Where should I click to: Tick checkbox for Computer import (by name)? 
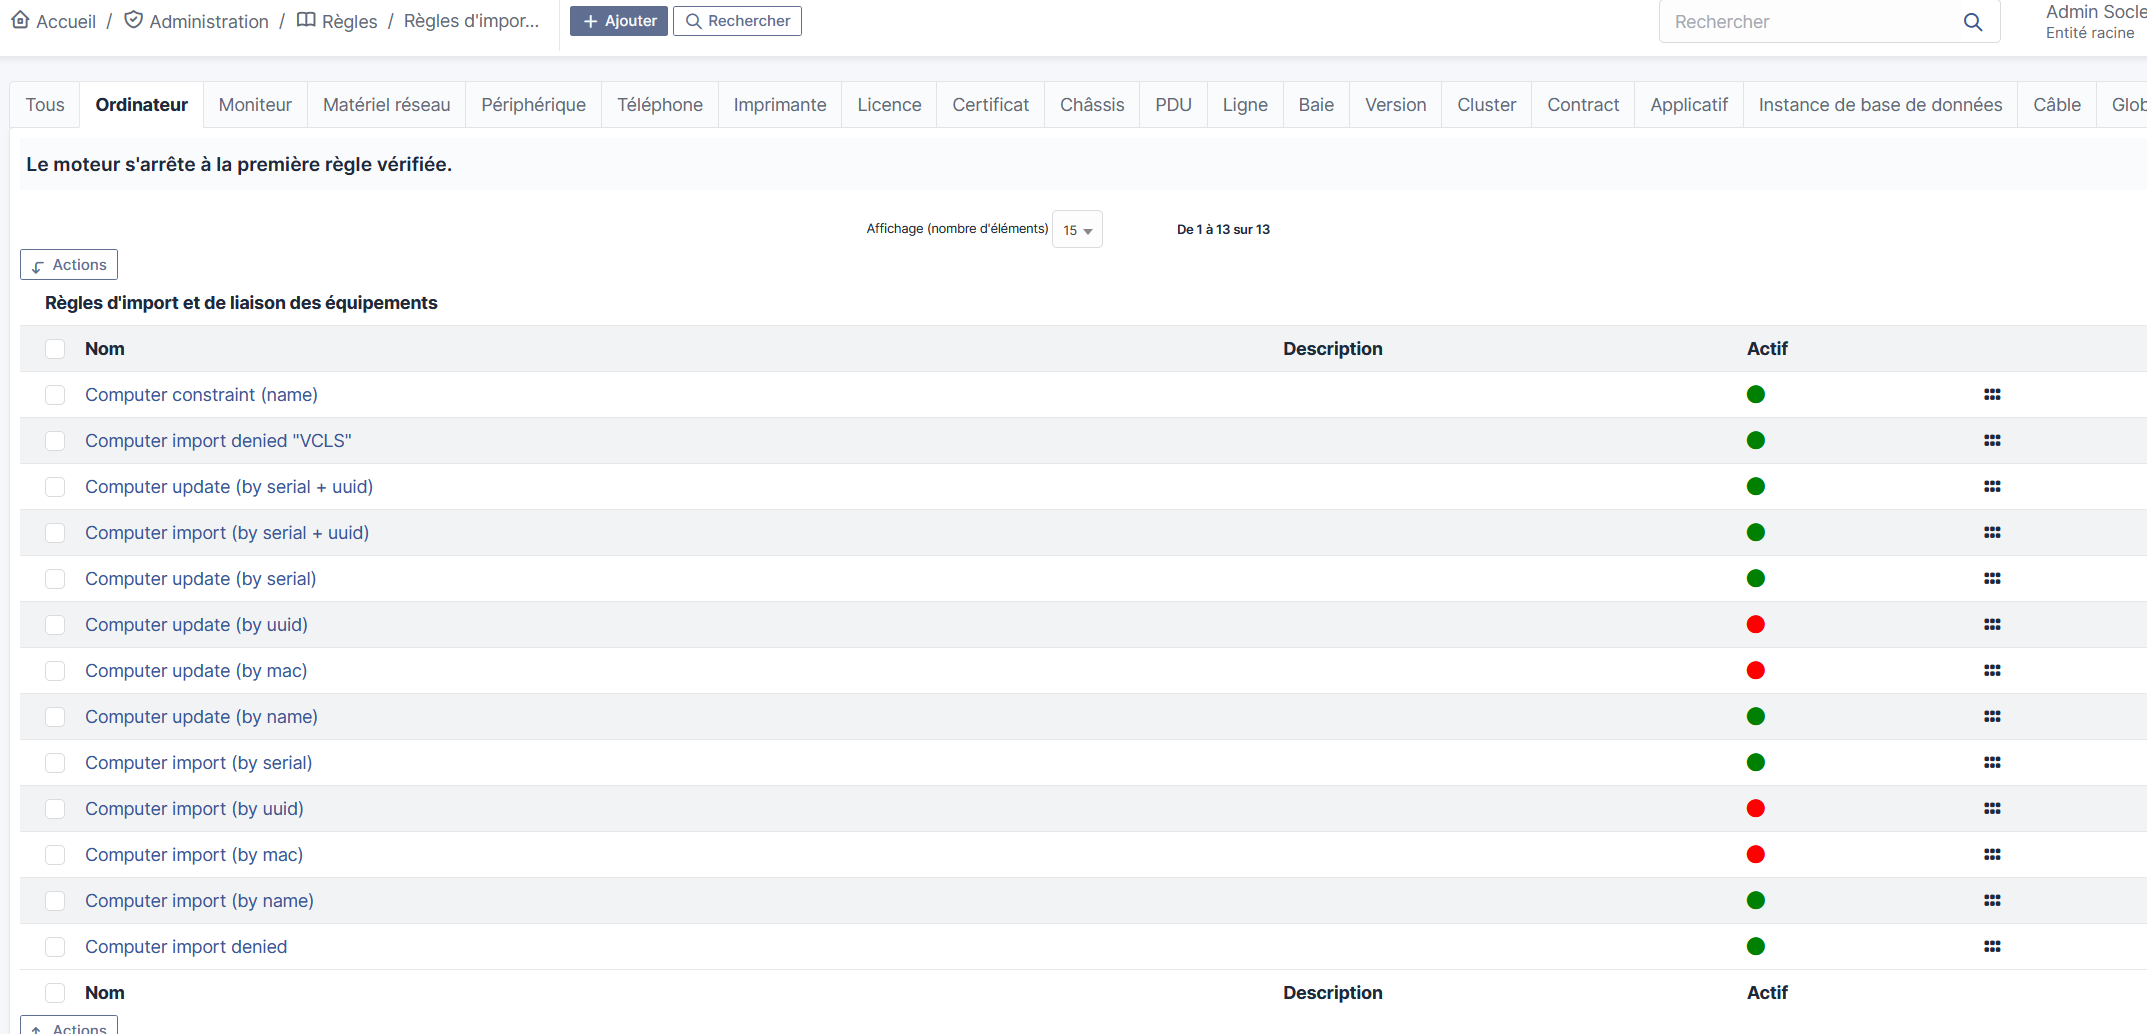[x=55, y=901]
